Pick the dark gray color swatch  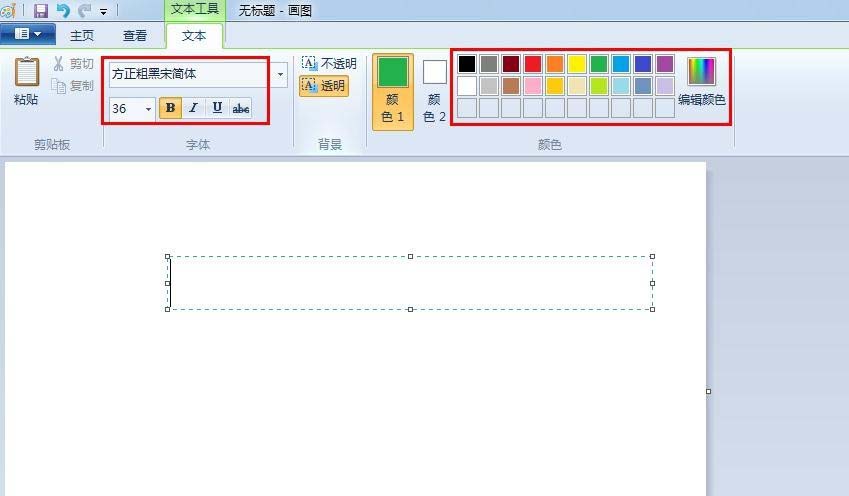tap(489, 64)
